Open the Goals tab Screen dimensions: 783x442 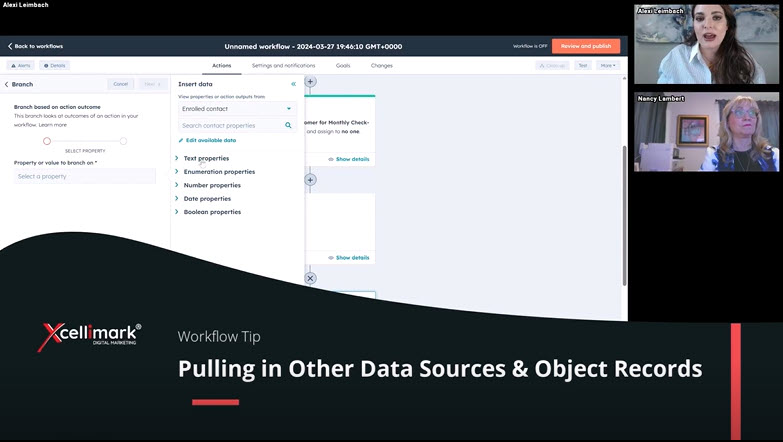pyautogui.click(x=343, y=65)
